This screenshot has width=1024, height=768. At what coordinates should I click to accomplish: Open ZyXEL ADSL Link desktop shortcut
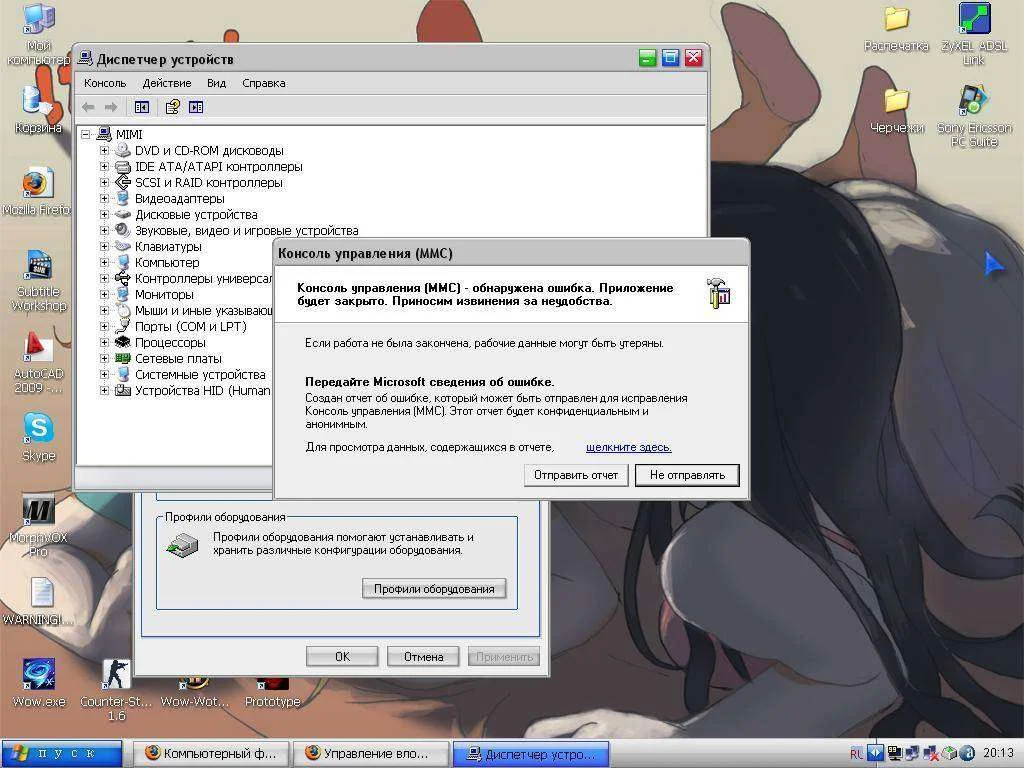tap(974, 34)
